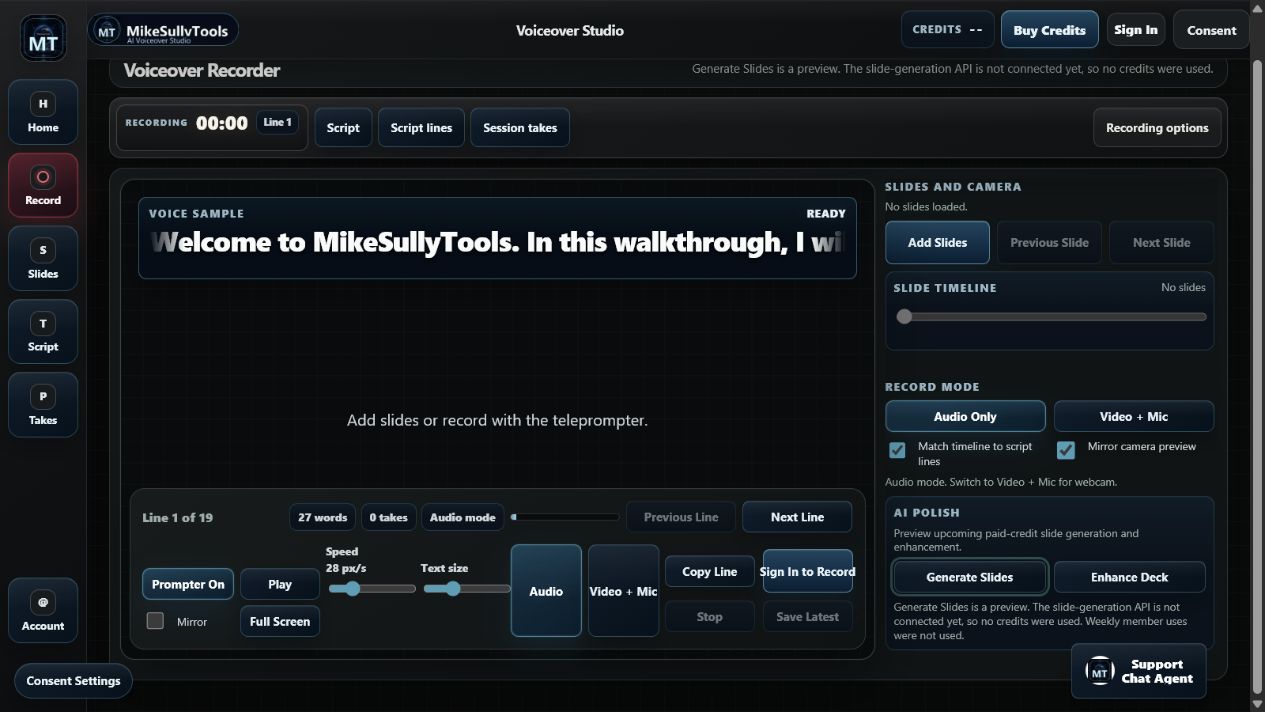The width and height of the screenshot is (1265, 712).
Task: Click the line progress bar next to Audio mode
Action: (565, 517)
